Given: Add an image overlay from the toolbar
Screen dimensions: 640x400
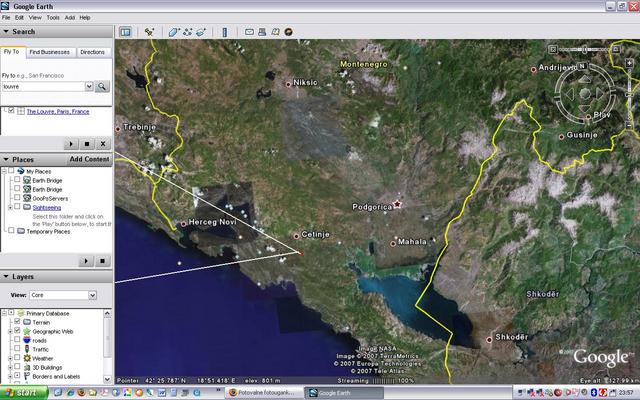Looking at the screenshot, I should (201, 32).
